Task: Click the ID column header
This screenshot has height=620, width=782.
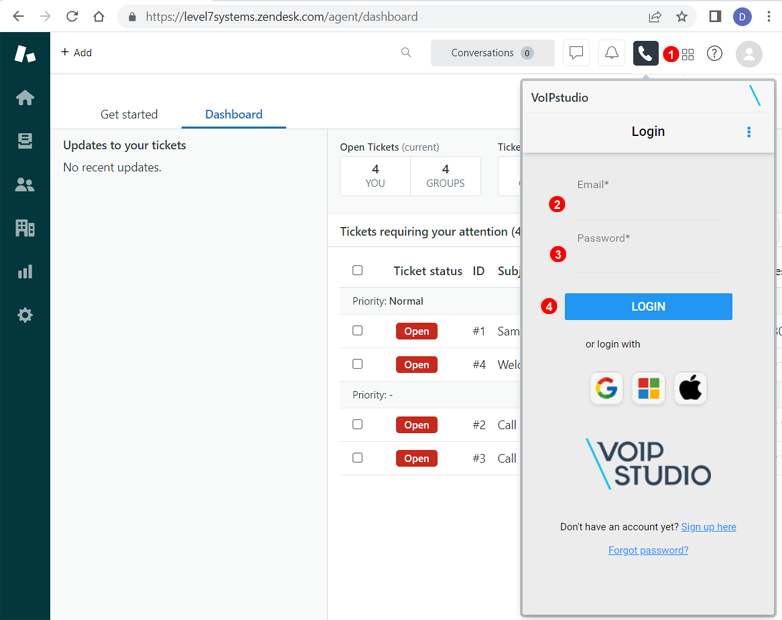Action: 479,271
